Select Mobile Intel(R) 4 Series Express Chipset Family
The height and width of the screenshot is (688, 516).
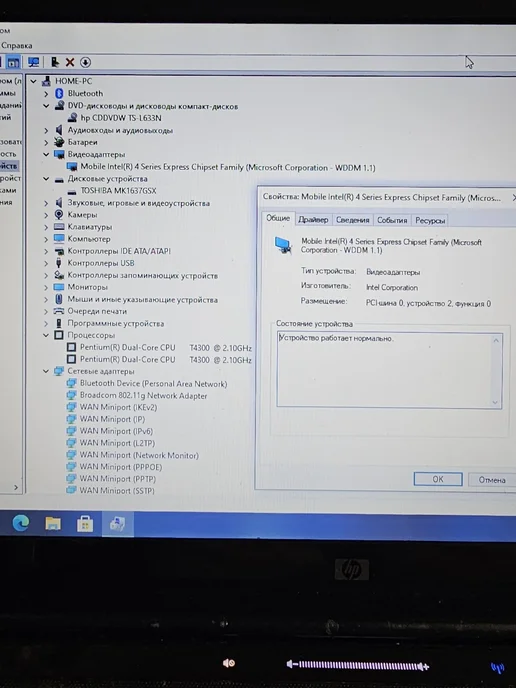[227, 167]
